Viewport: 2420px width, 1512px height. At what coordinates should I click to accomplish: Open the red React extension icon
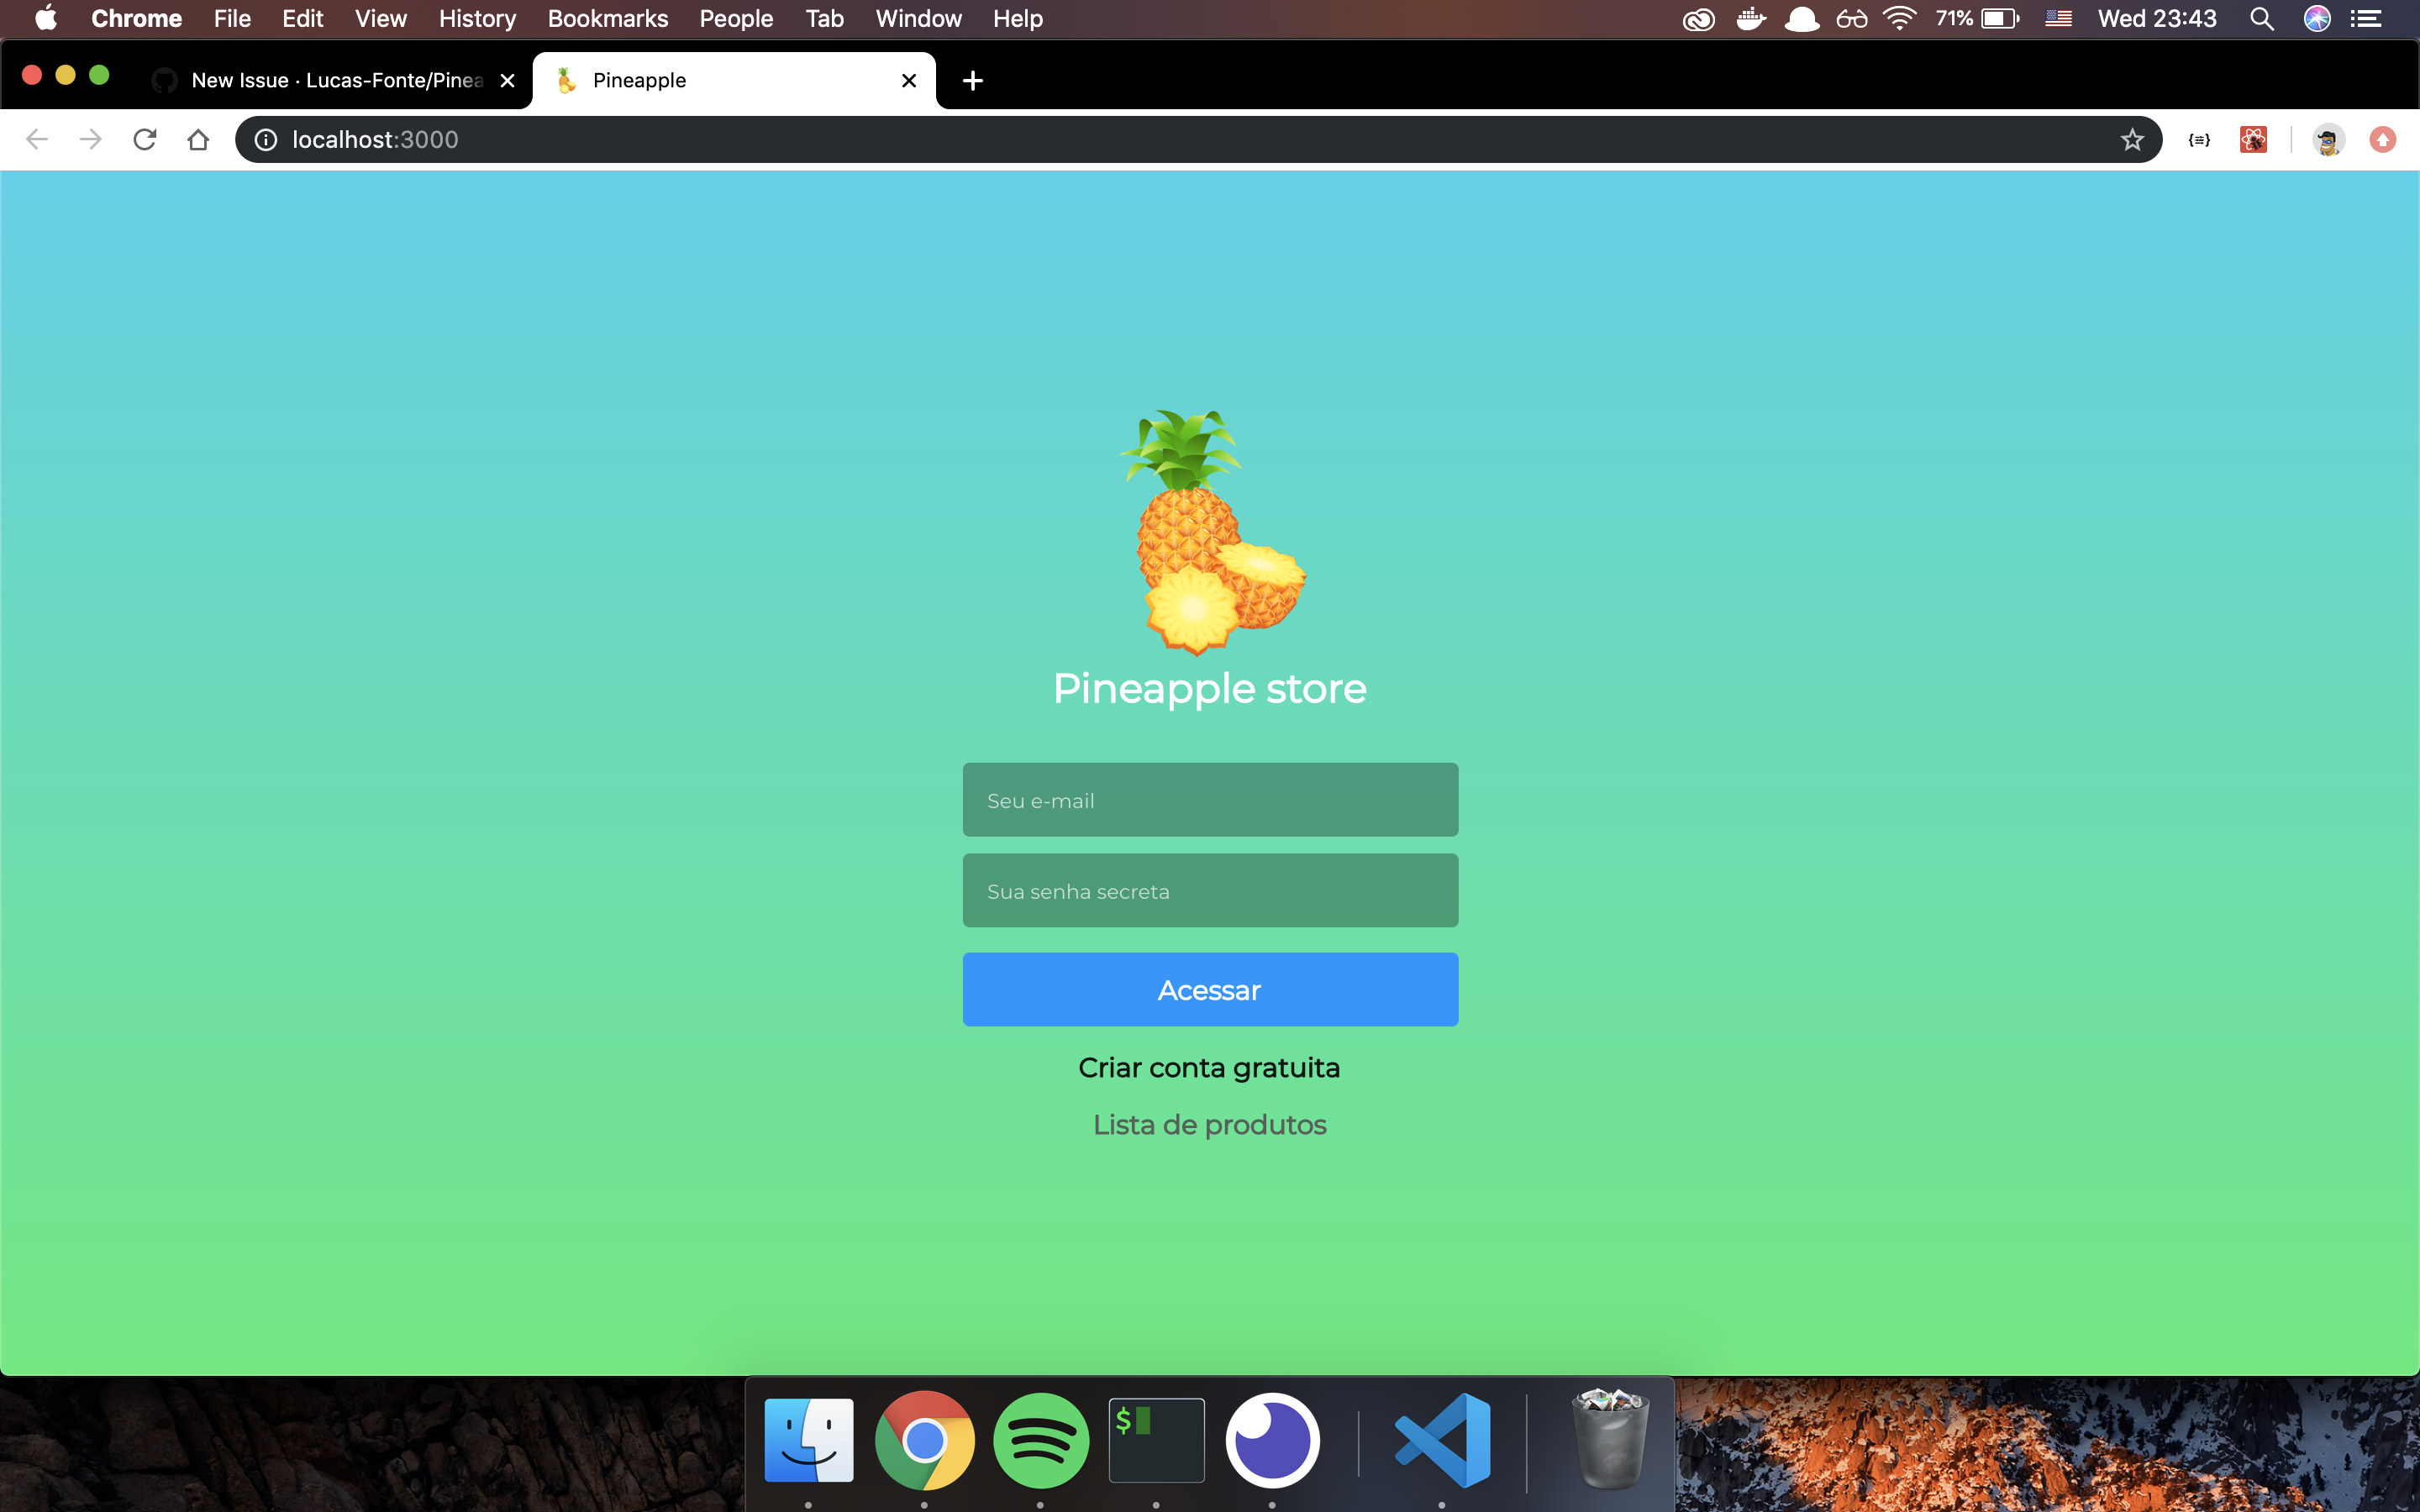coord(2253,140)
